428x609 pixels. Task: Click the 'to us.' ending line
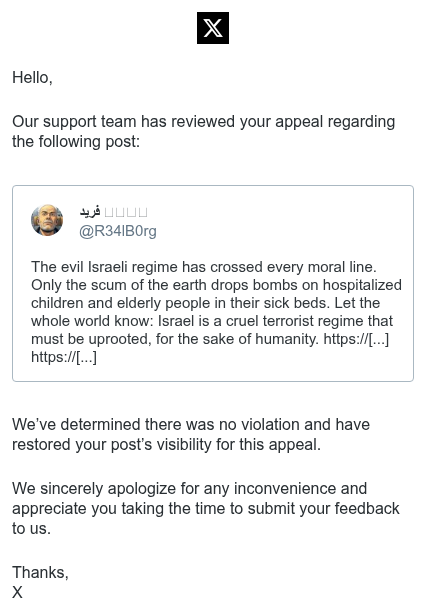31,529
